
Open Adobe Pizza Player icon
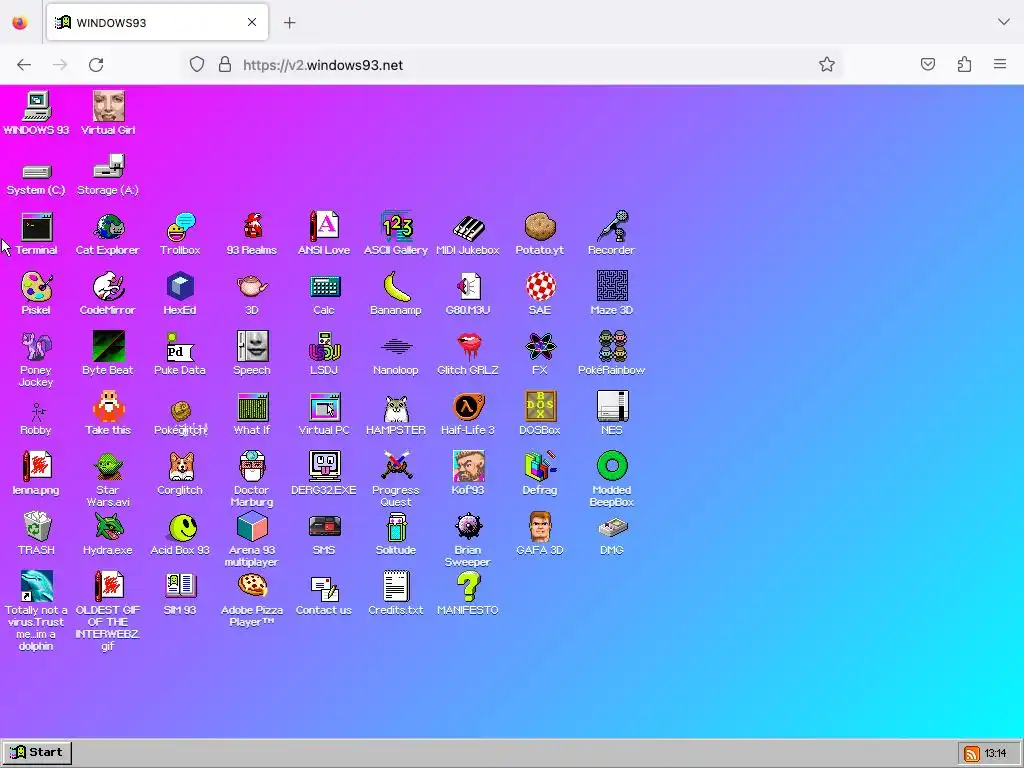252,585
